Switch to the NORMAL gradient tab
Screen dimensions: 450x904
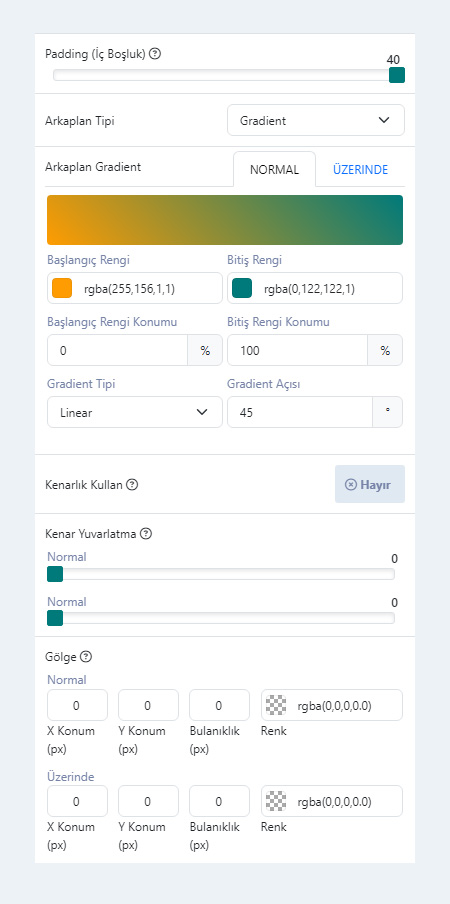[x=274, y=170]
